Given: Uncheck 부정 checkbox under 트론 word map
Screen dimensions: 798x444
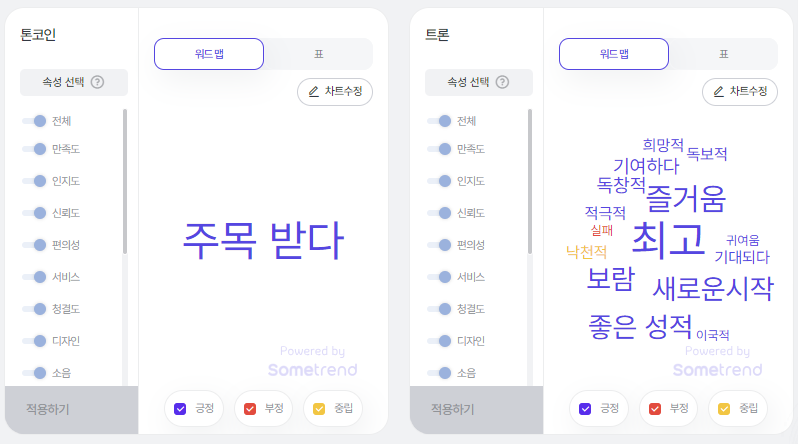Looking at the screenshot, I should 655,409.
